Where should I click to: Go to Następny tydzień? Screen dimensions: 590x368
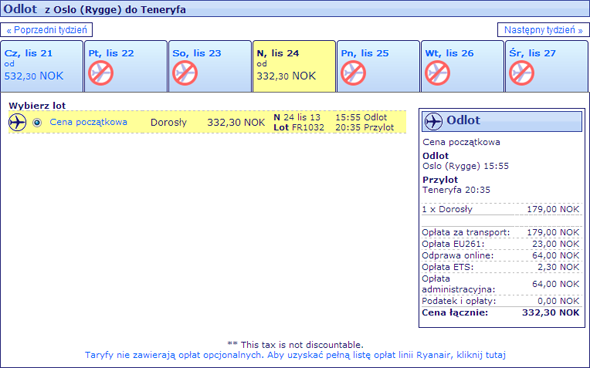[543, 30]
